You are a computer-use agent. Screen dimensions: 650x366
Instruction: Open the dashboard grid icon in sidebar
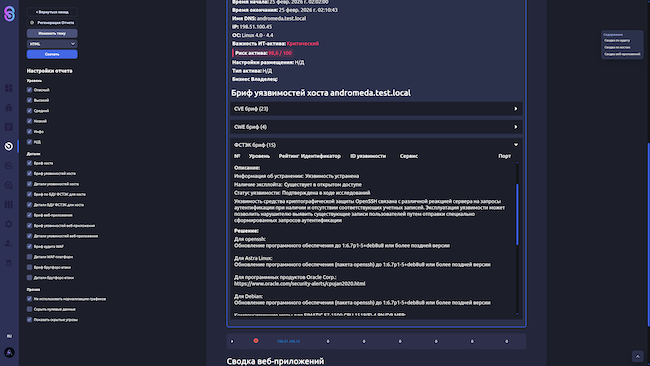(x=9, y=88)
